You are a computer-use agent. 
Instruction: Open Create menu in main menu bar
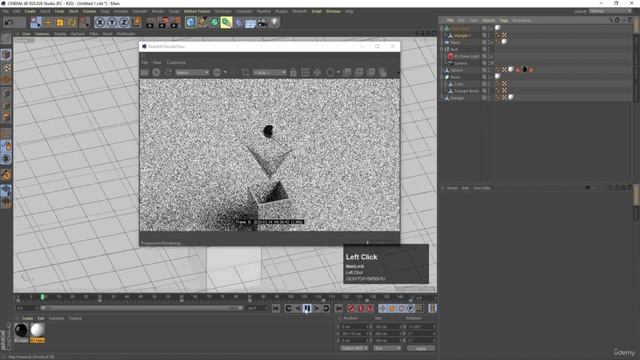(30, 11)
